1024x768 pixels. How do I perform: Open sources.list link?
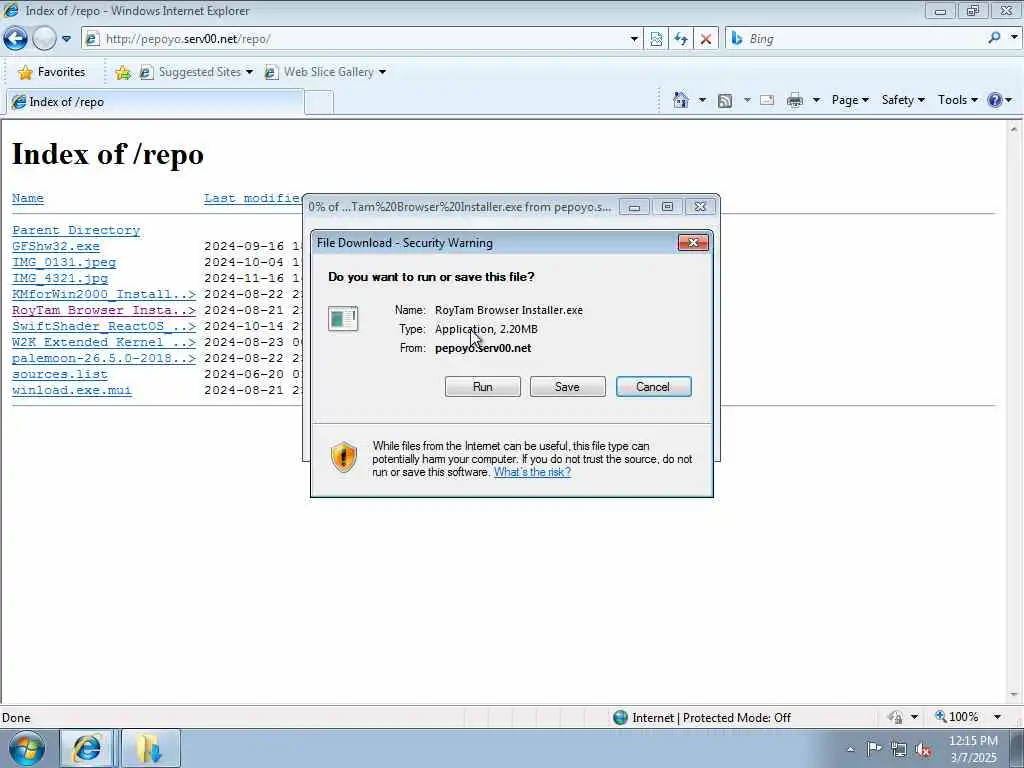59,374
